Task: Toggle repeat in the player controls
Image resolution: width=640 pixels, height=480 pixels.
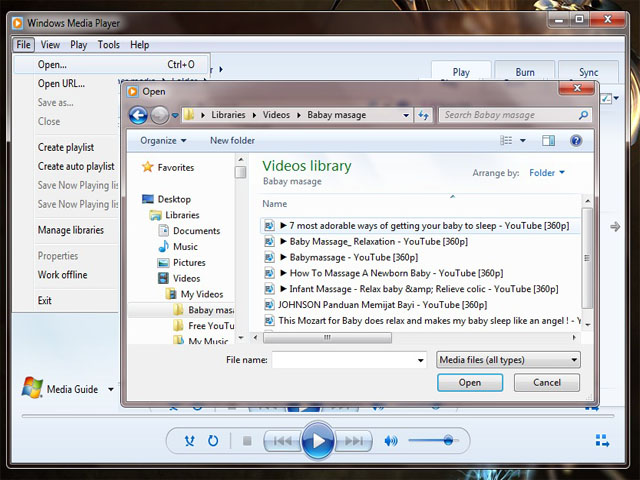Action: pyautogui.click(x=213, y=441)
